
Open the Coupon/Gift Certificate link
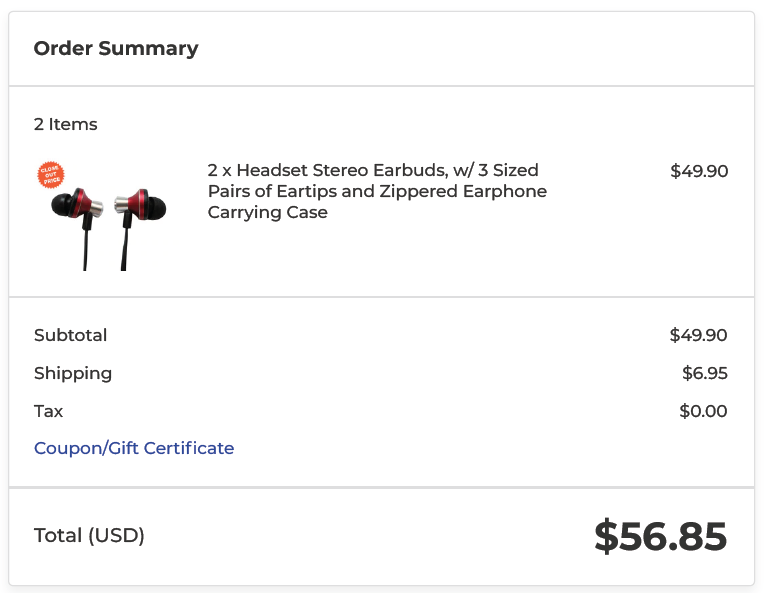click(x=134, y=448)
